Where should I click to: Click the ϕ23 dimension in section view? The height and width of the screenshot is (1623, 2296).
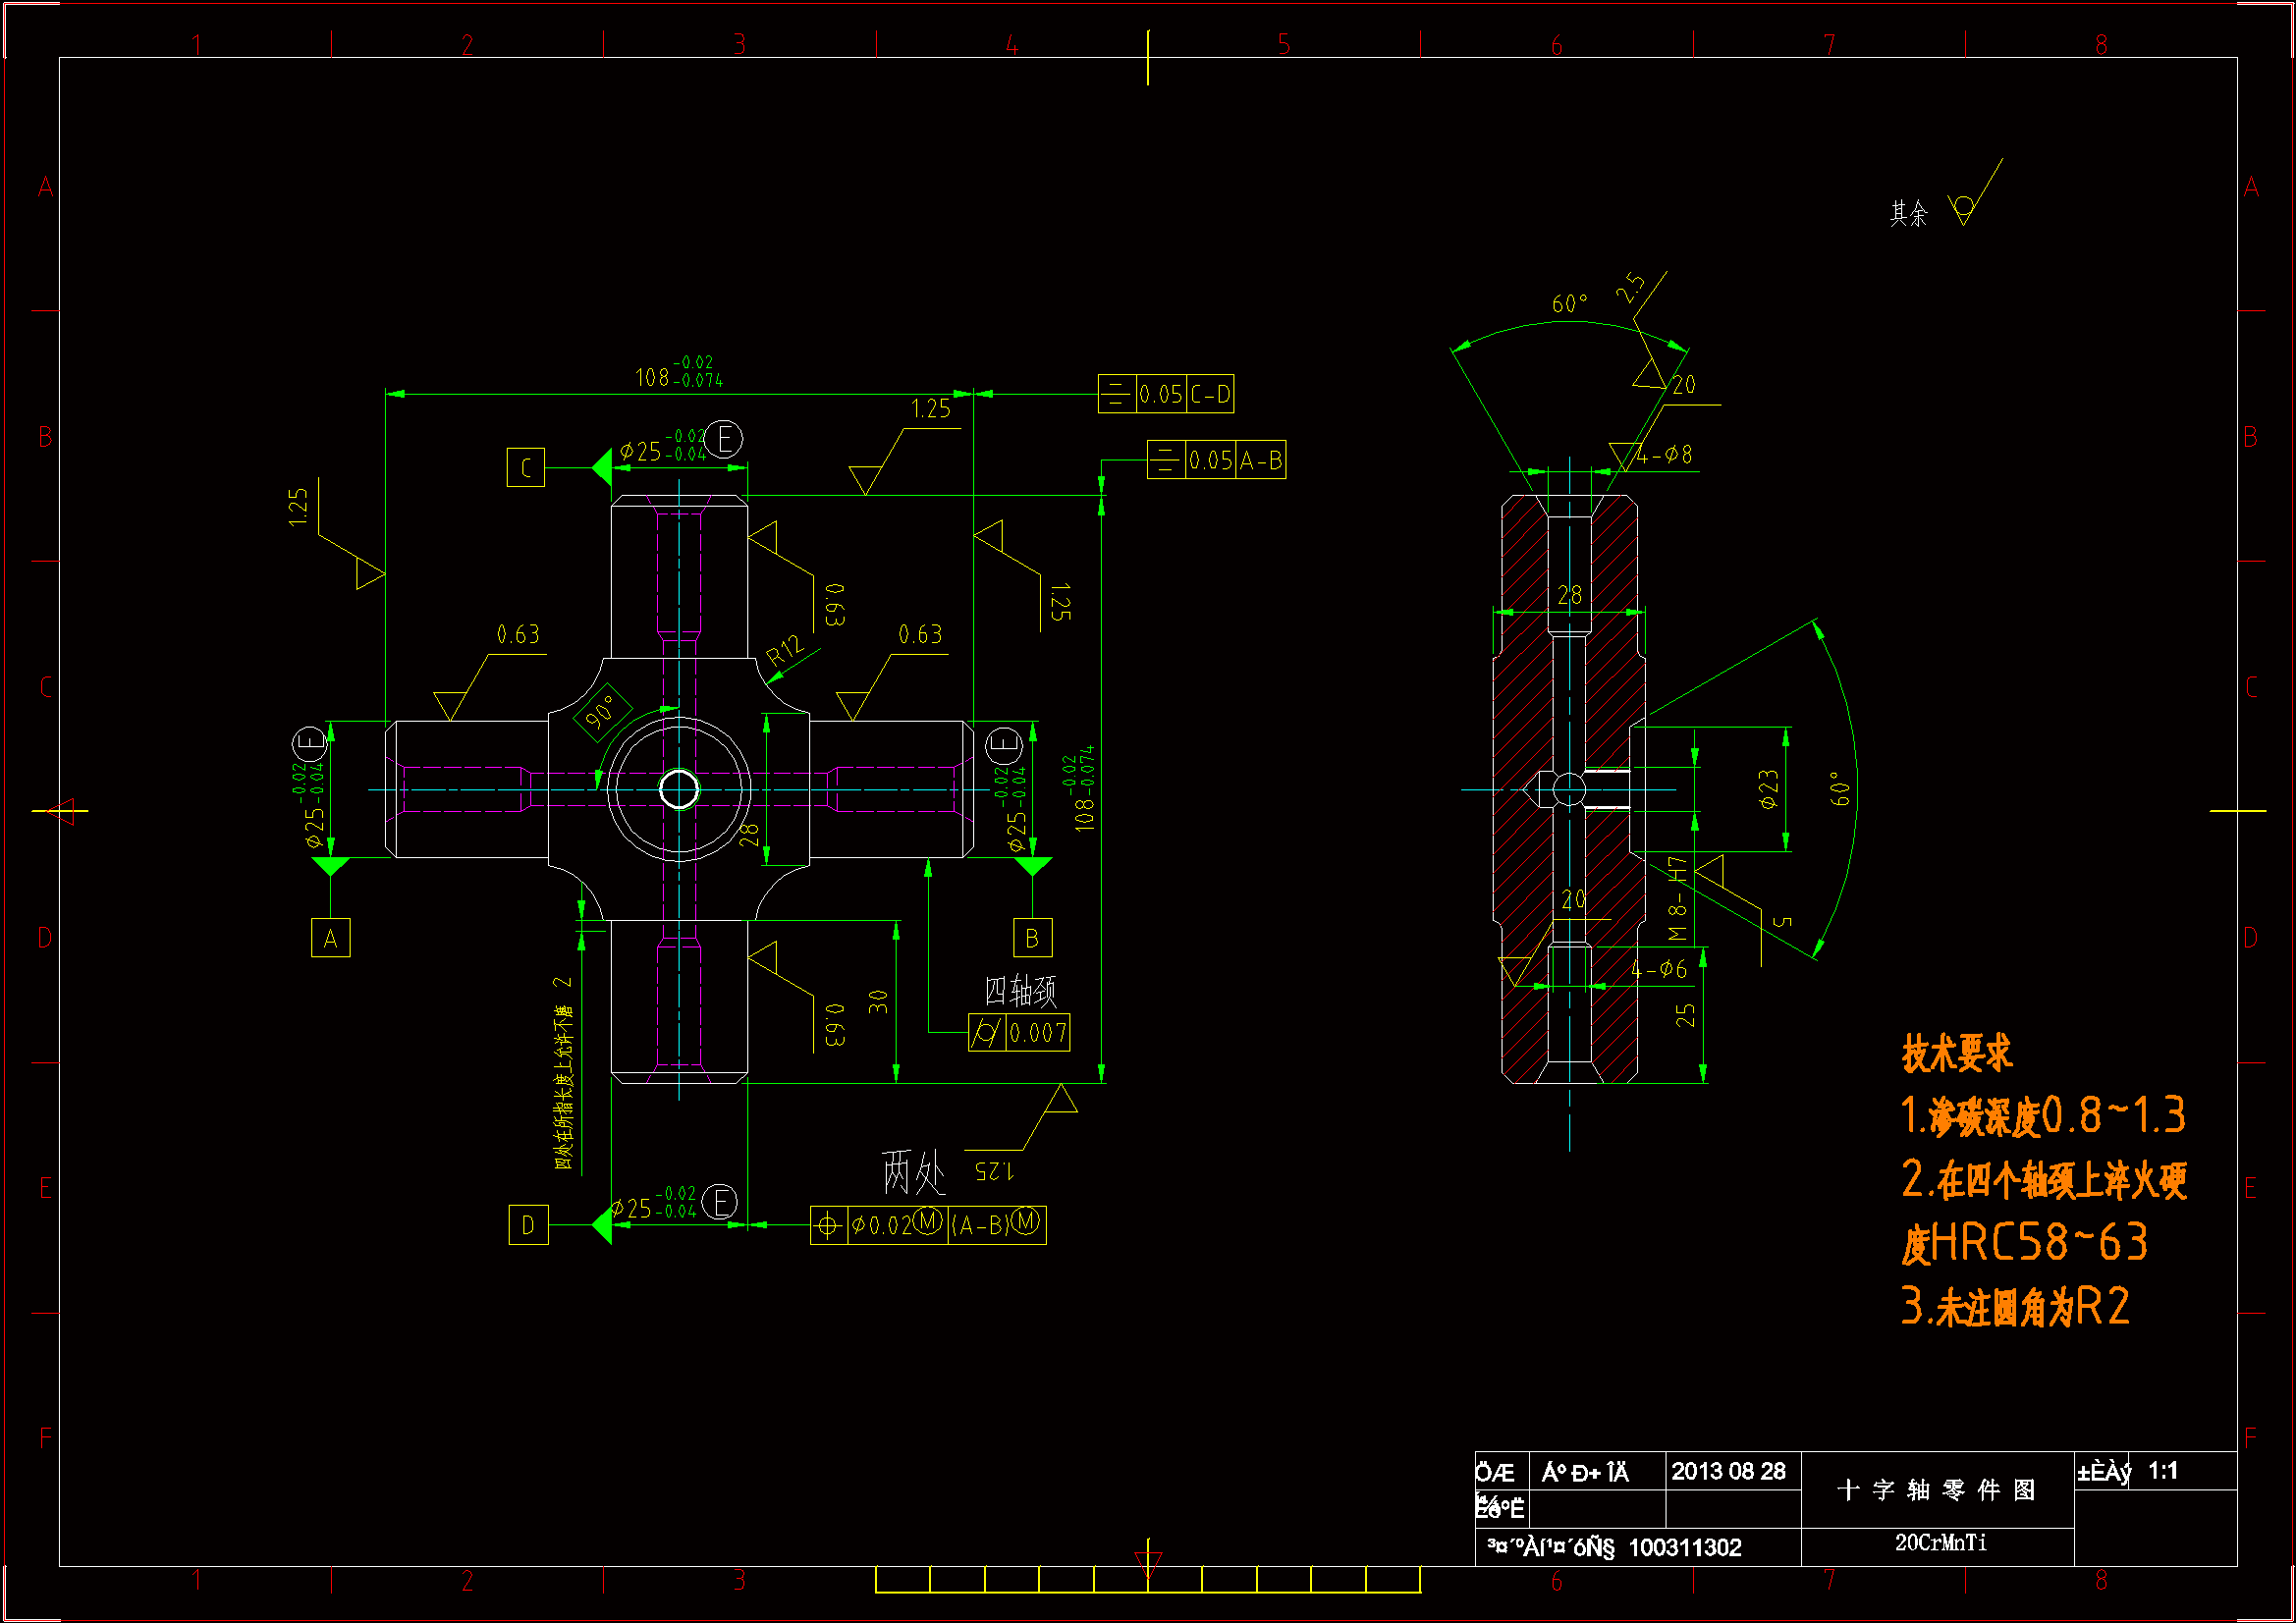click(1769, 789)
